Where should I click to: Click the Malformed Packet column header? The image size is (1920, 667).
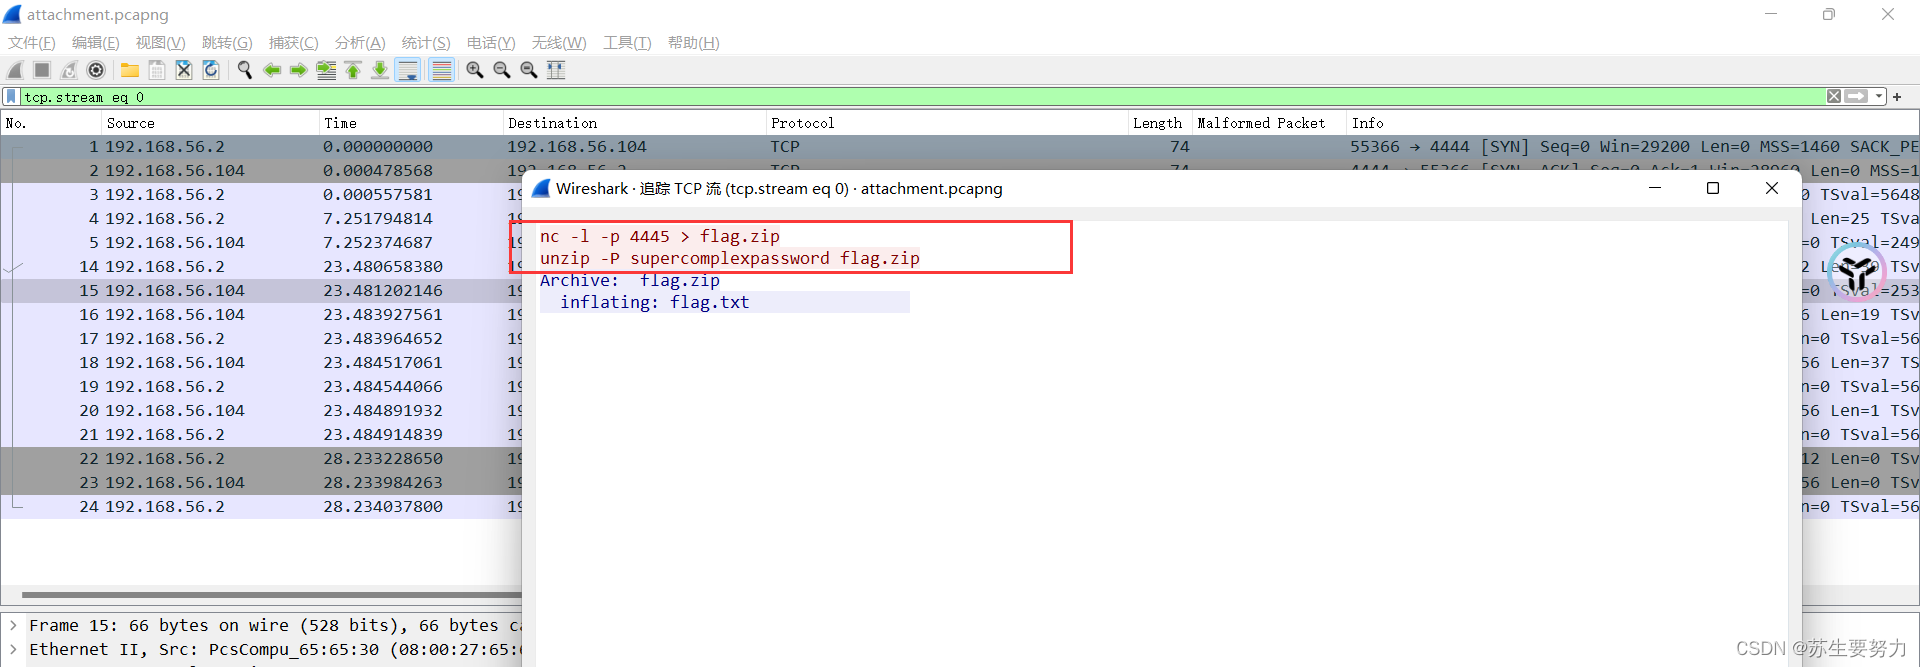point(1269,123)
